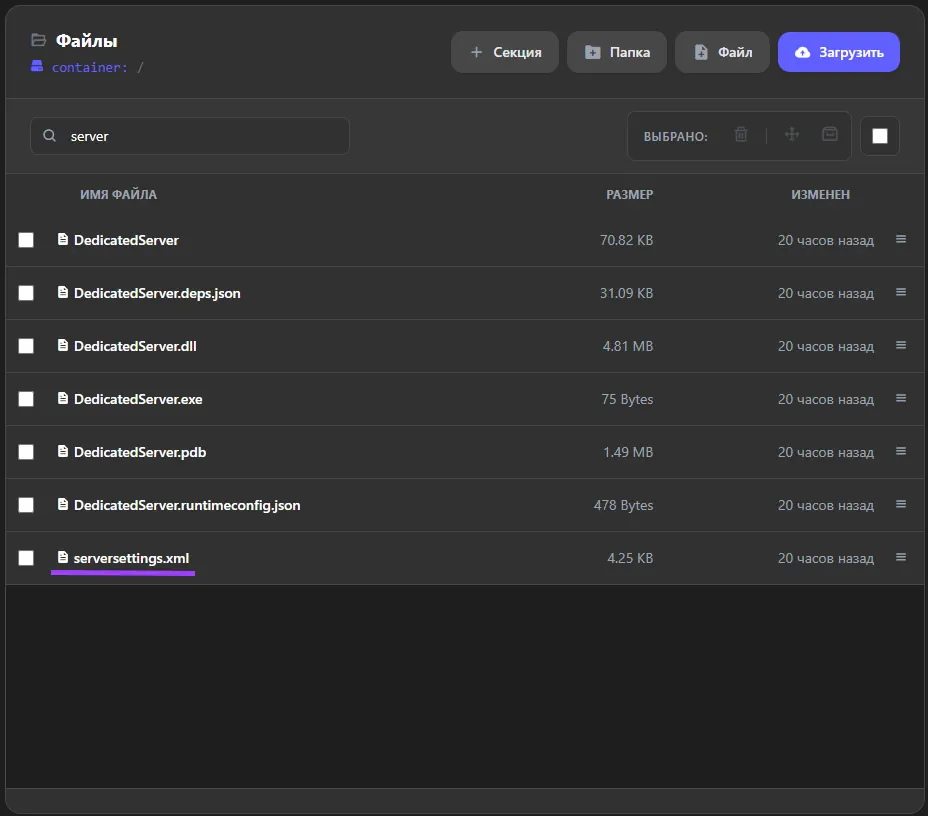Click the file icon beside DedicatedServer.runtimeconfig.json
Screen dimensions: 928x816
pos(62,504)
